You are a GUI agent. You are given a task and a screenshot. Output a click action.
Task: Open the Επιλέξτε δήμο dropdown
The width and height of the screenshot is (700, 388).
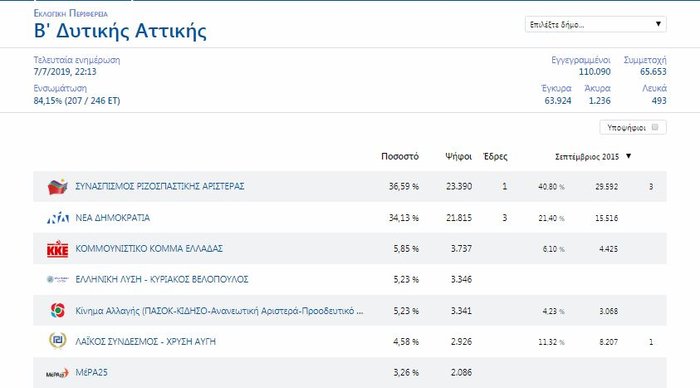(596, 25)
